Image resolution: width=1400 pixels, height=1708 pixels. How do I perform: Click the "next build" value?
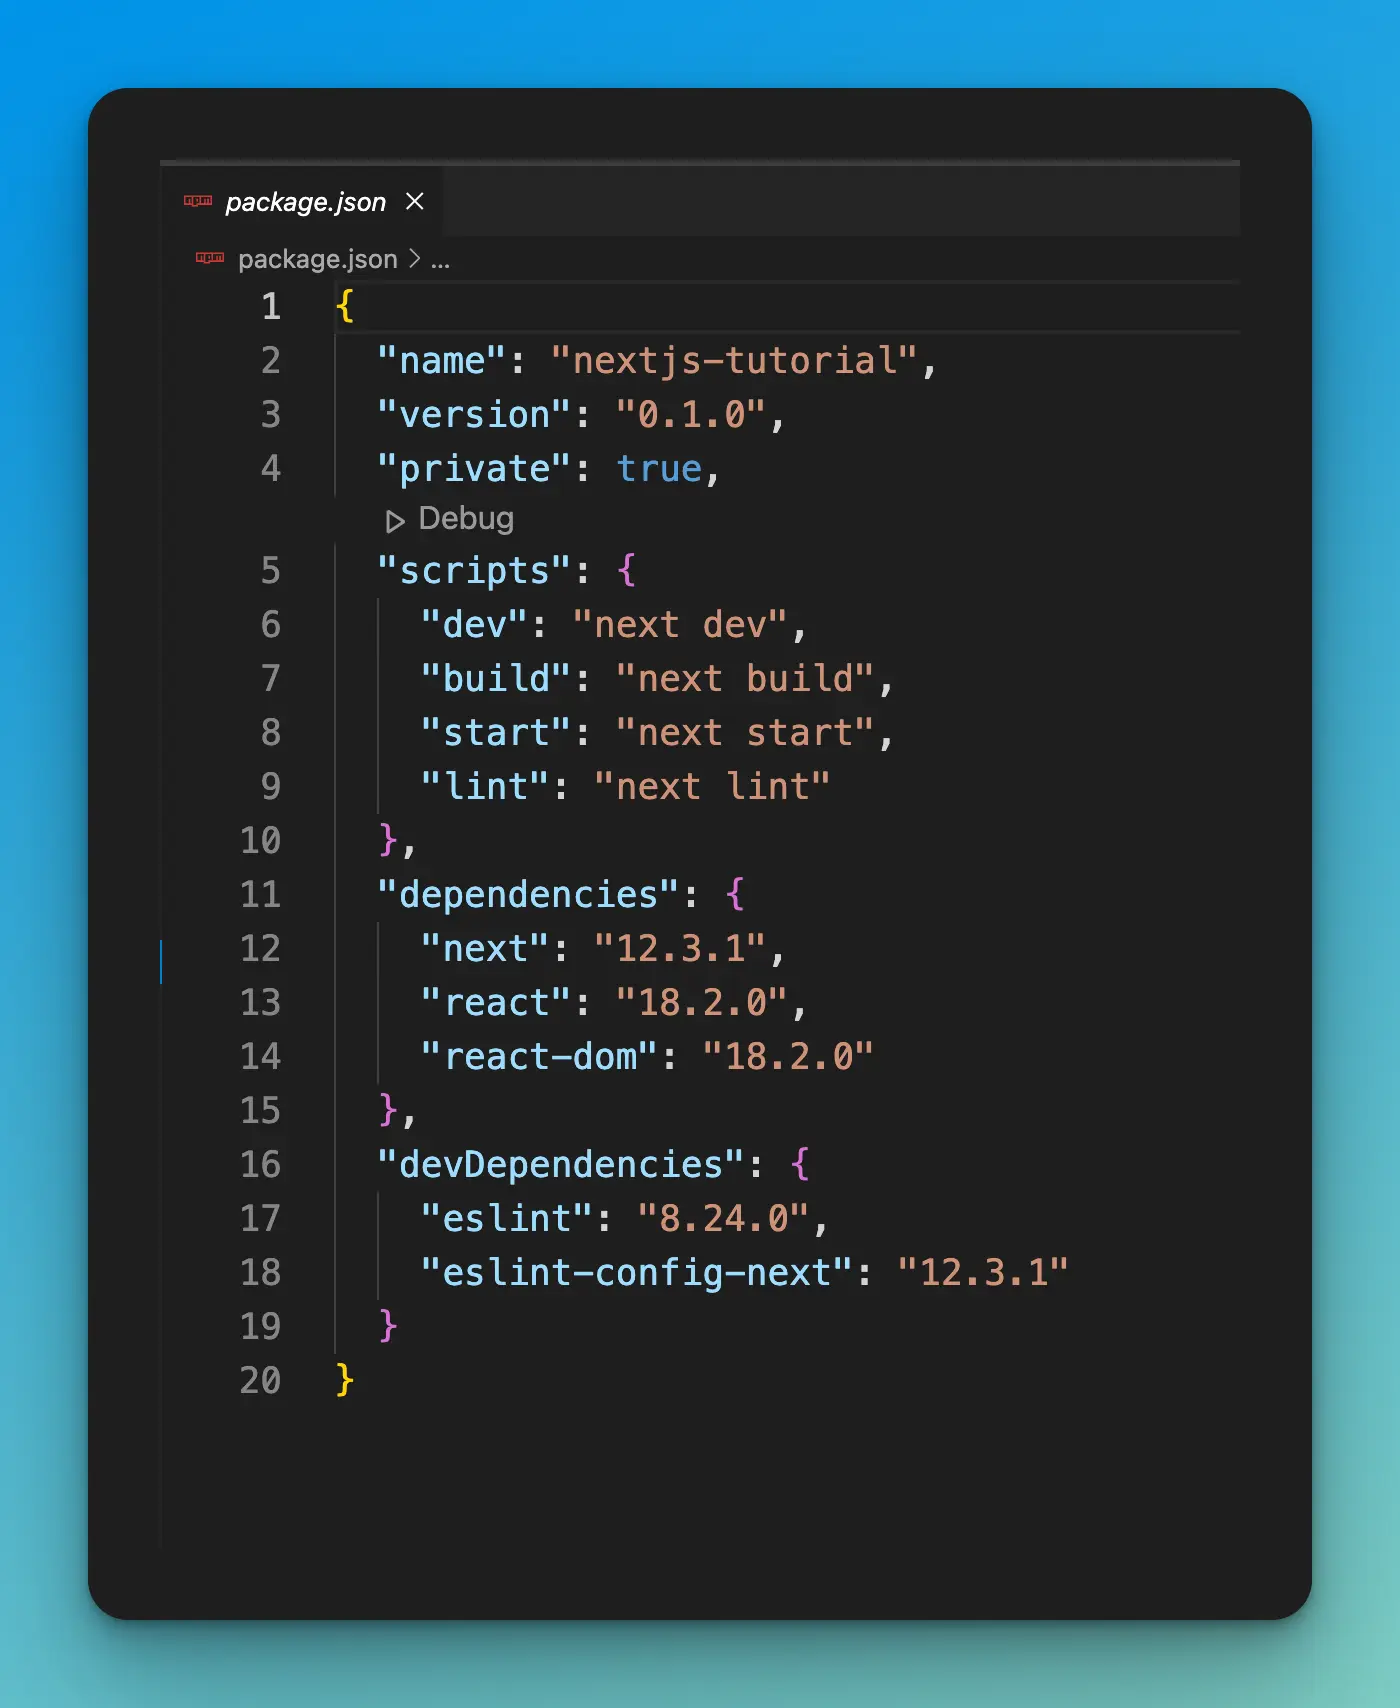(745, 679)
